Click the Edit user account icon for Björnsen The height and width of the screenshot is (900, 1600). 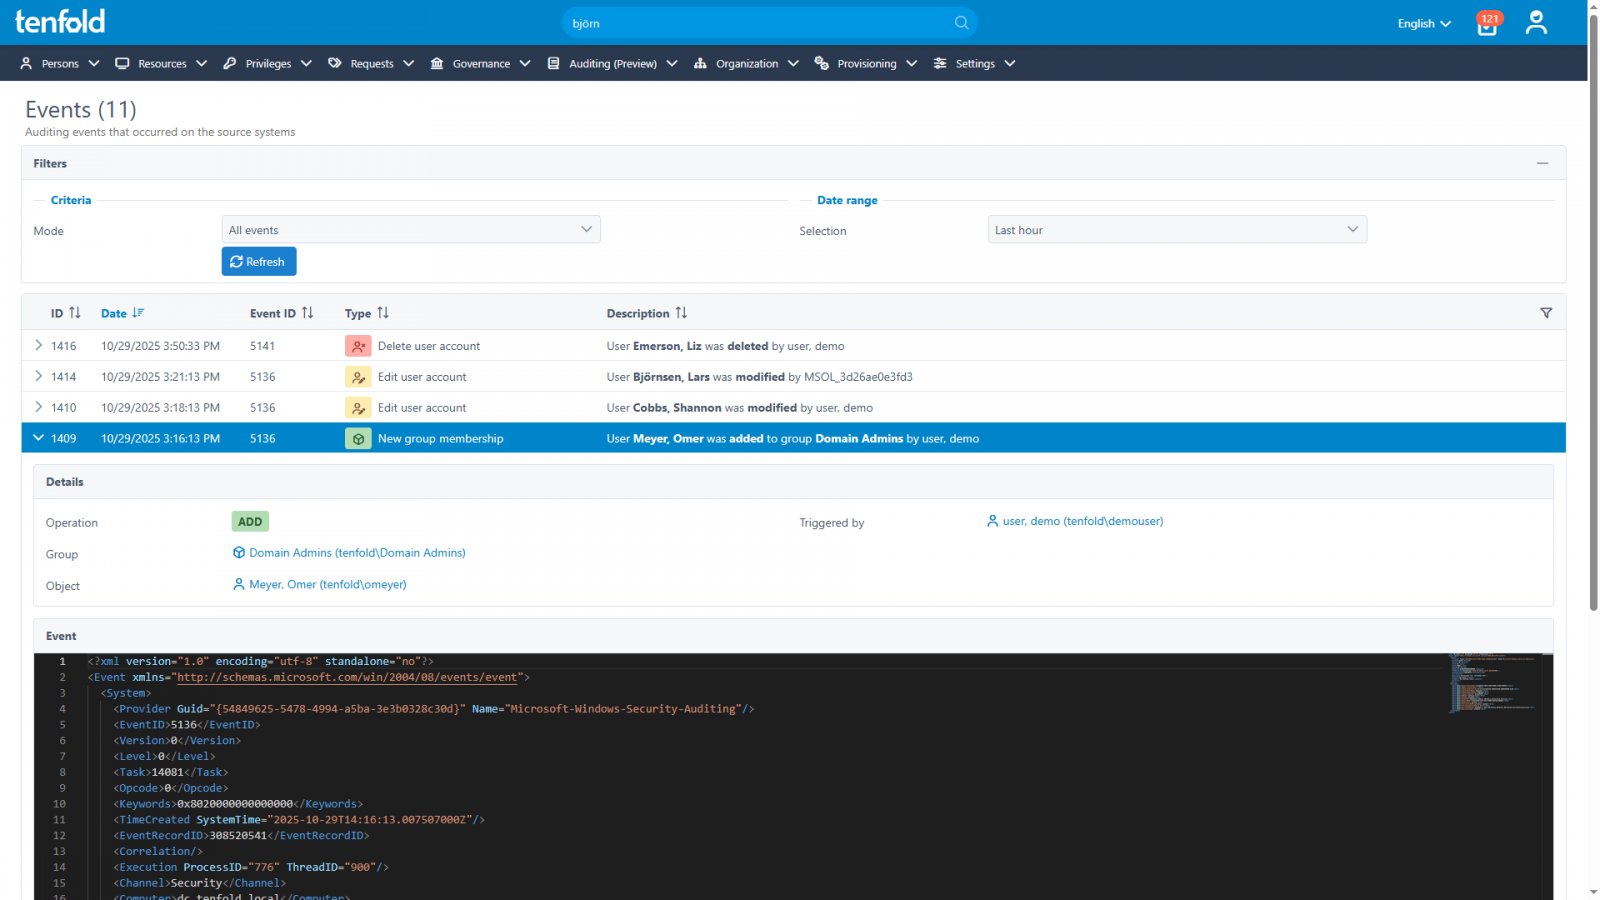357,377
